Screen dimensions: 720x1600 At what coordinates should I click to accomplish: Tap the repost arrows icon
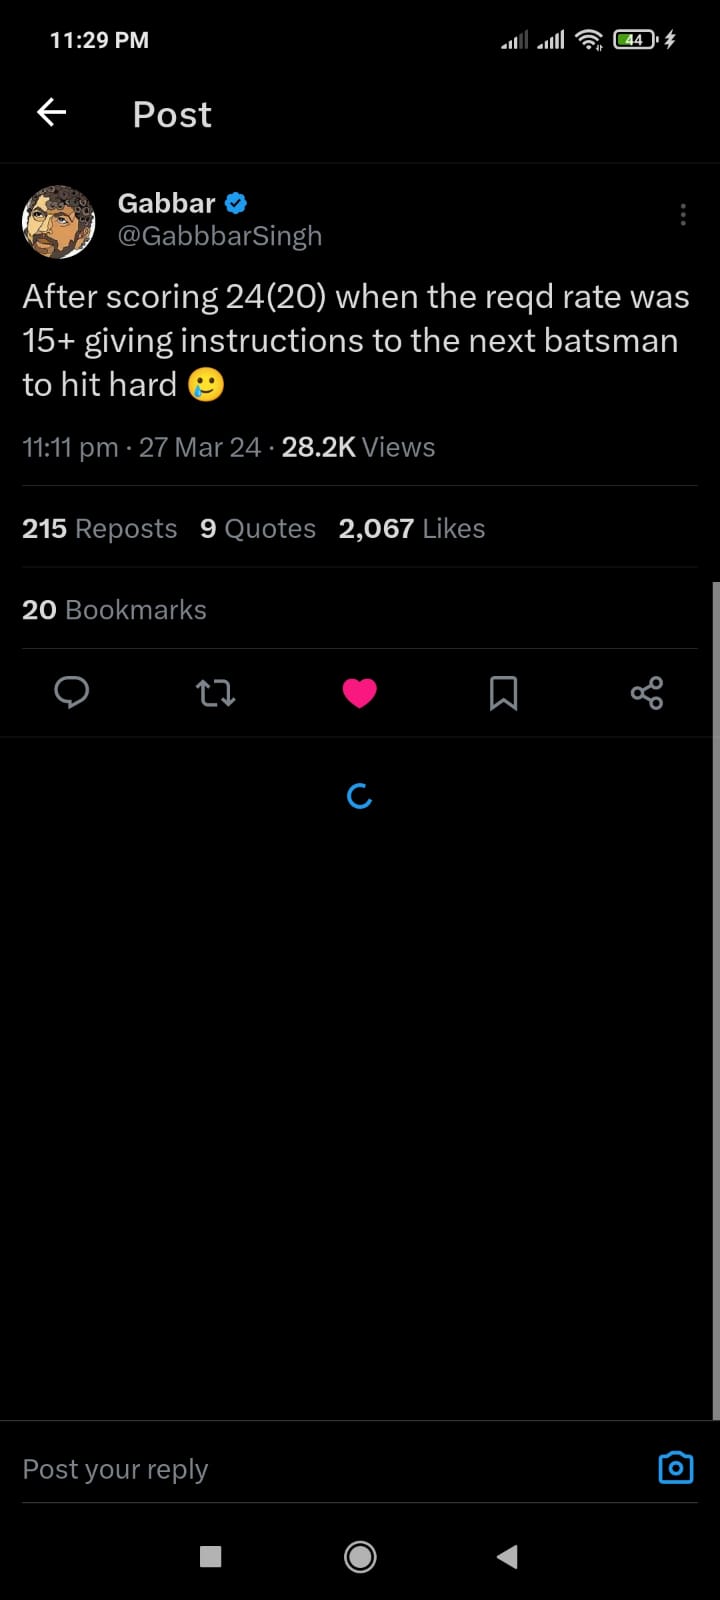[x=215, y=692]
